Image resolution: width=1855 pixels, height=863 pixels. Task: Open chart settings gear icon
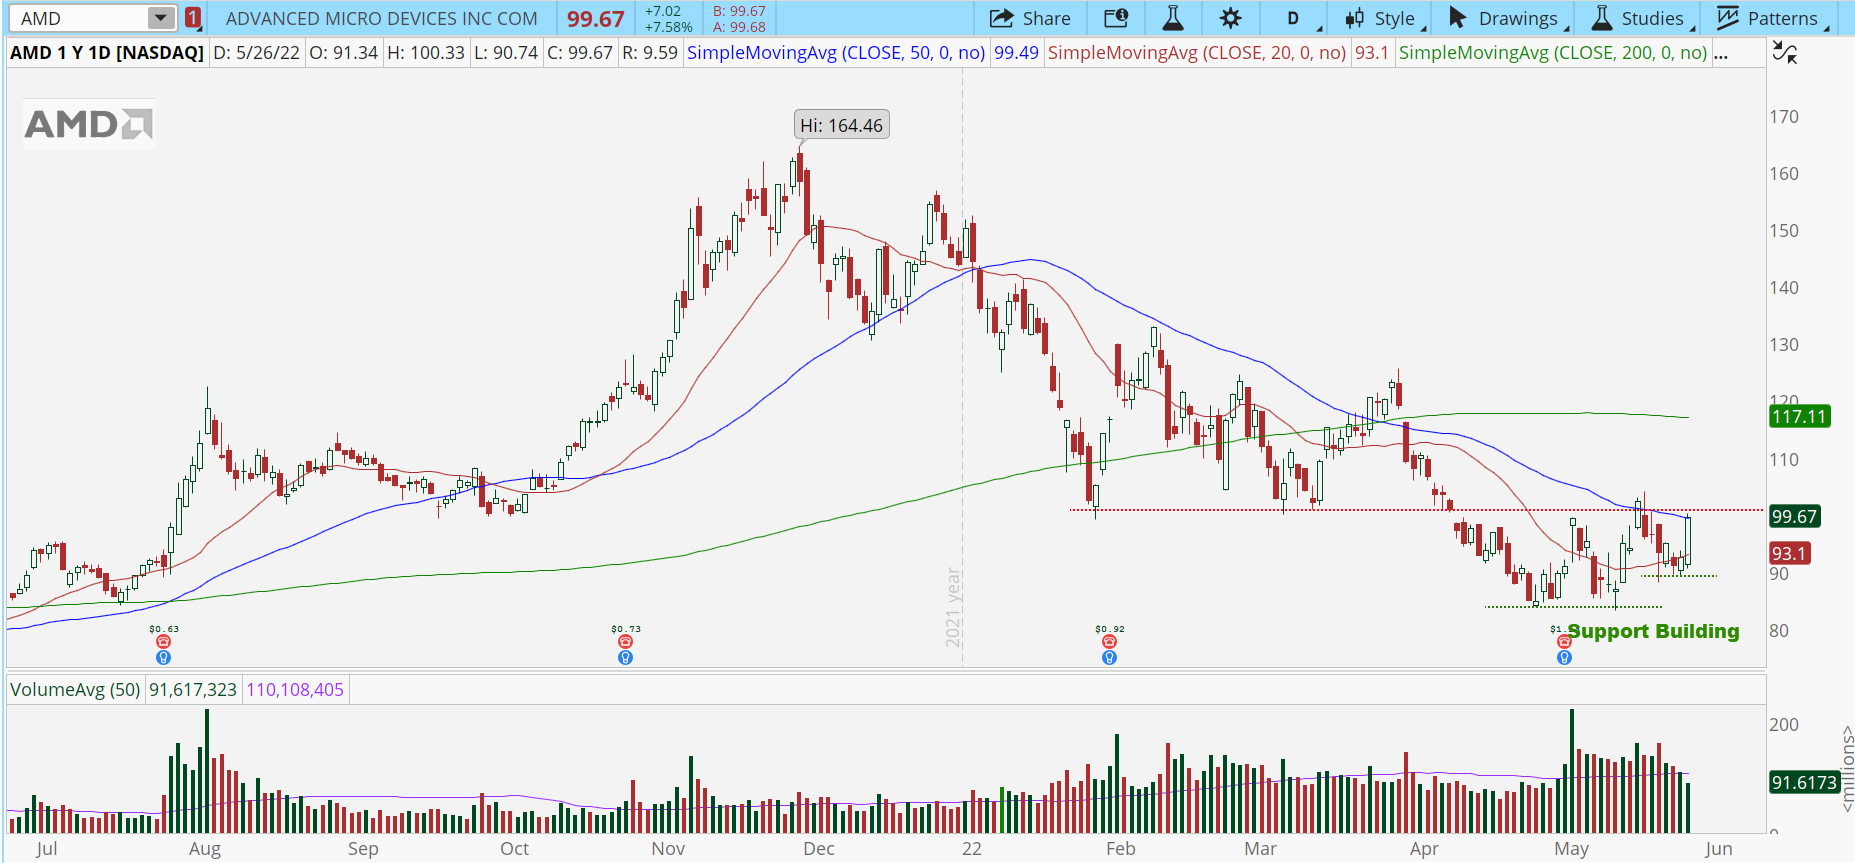click(1231, 18)
